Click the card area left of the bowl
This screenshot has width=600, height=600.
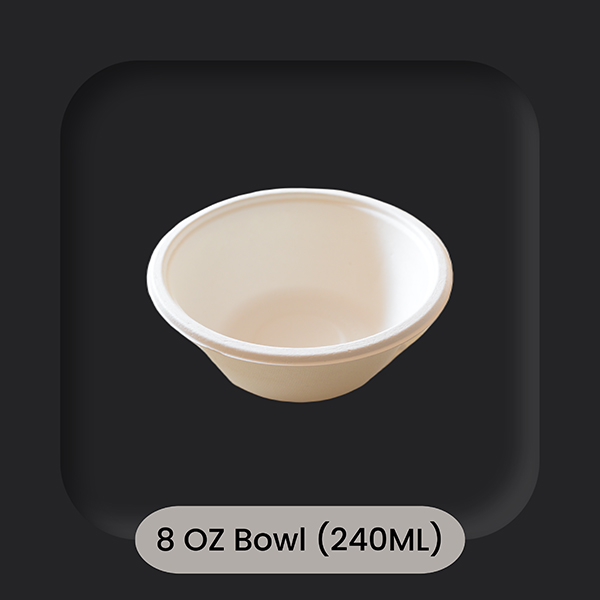[103, 295]
